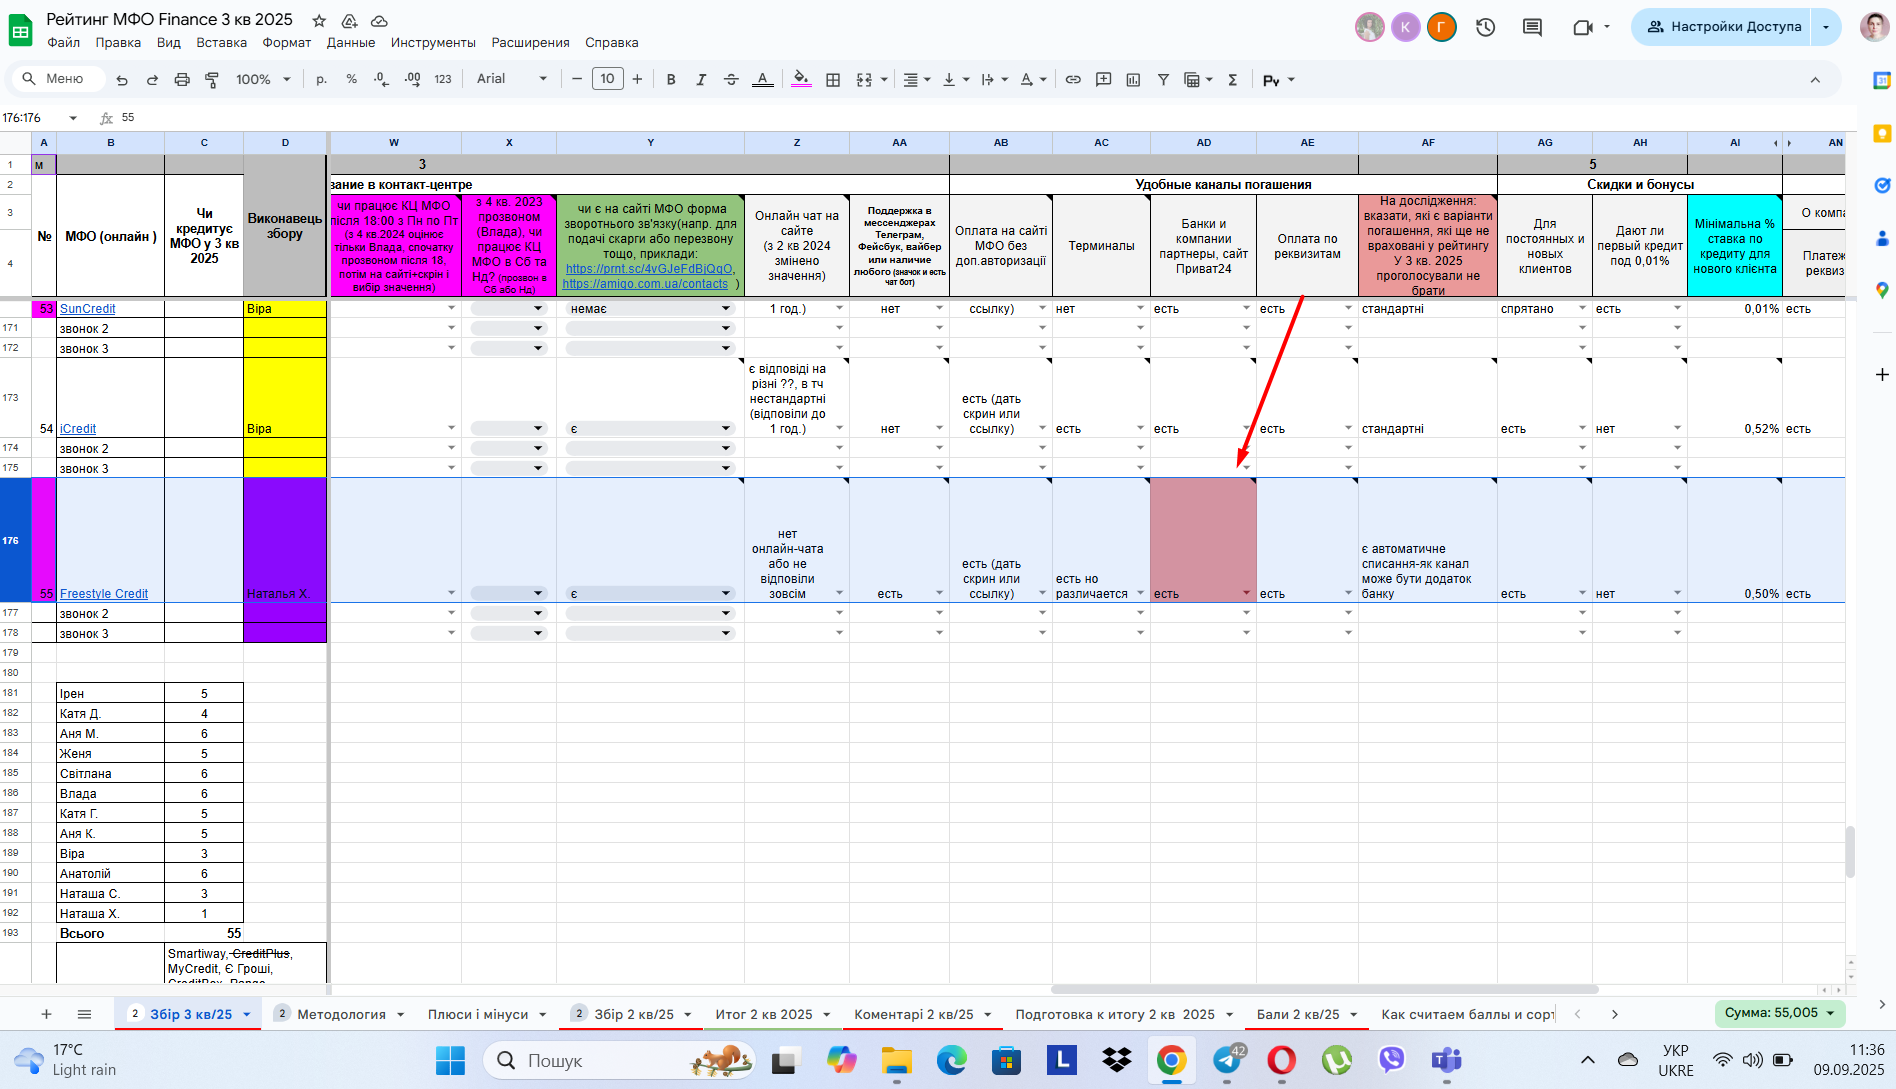Click the Настройки Доступа share button
The image size is (1896, 1089).
1724,27
